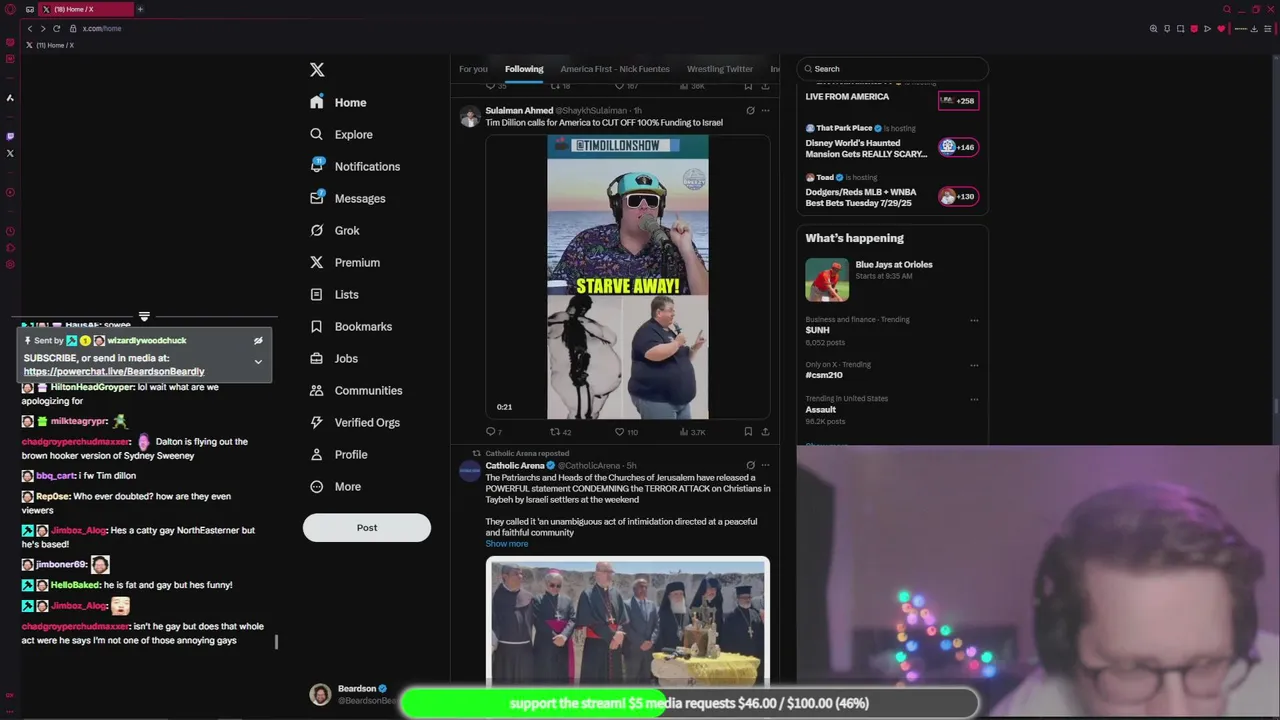Click the browser back arrow

(x=30, y=28)
